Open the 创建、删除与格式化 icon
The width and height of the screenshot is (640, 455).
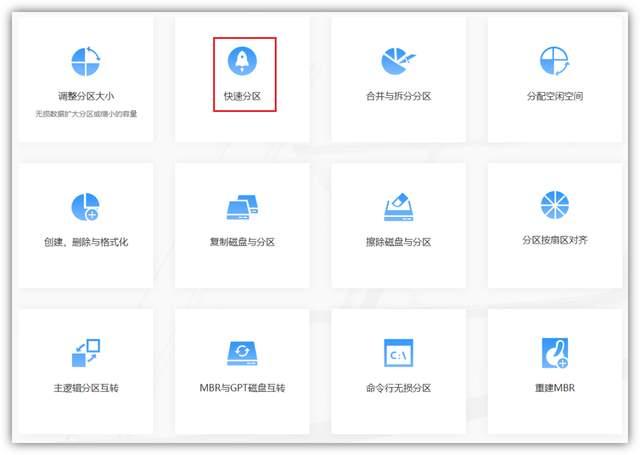pyautogui.click(x=86, y=207)
